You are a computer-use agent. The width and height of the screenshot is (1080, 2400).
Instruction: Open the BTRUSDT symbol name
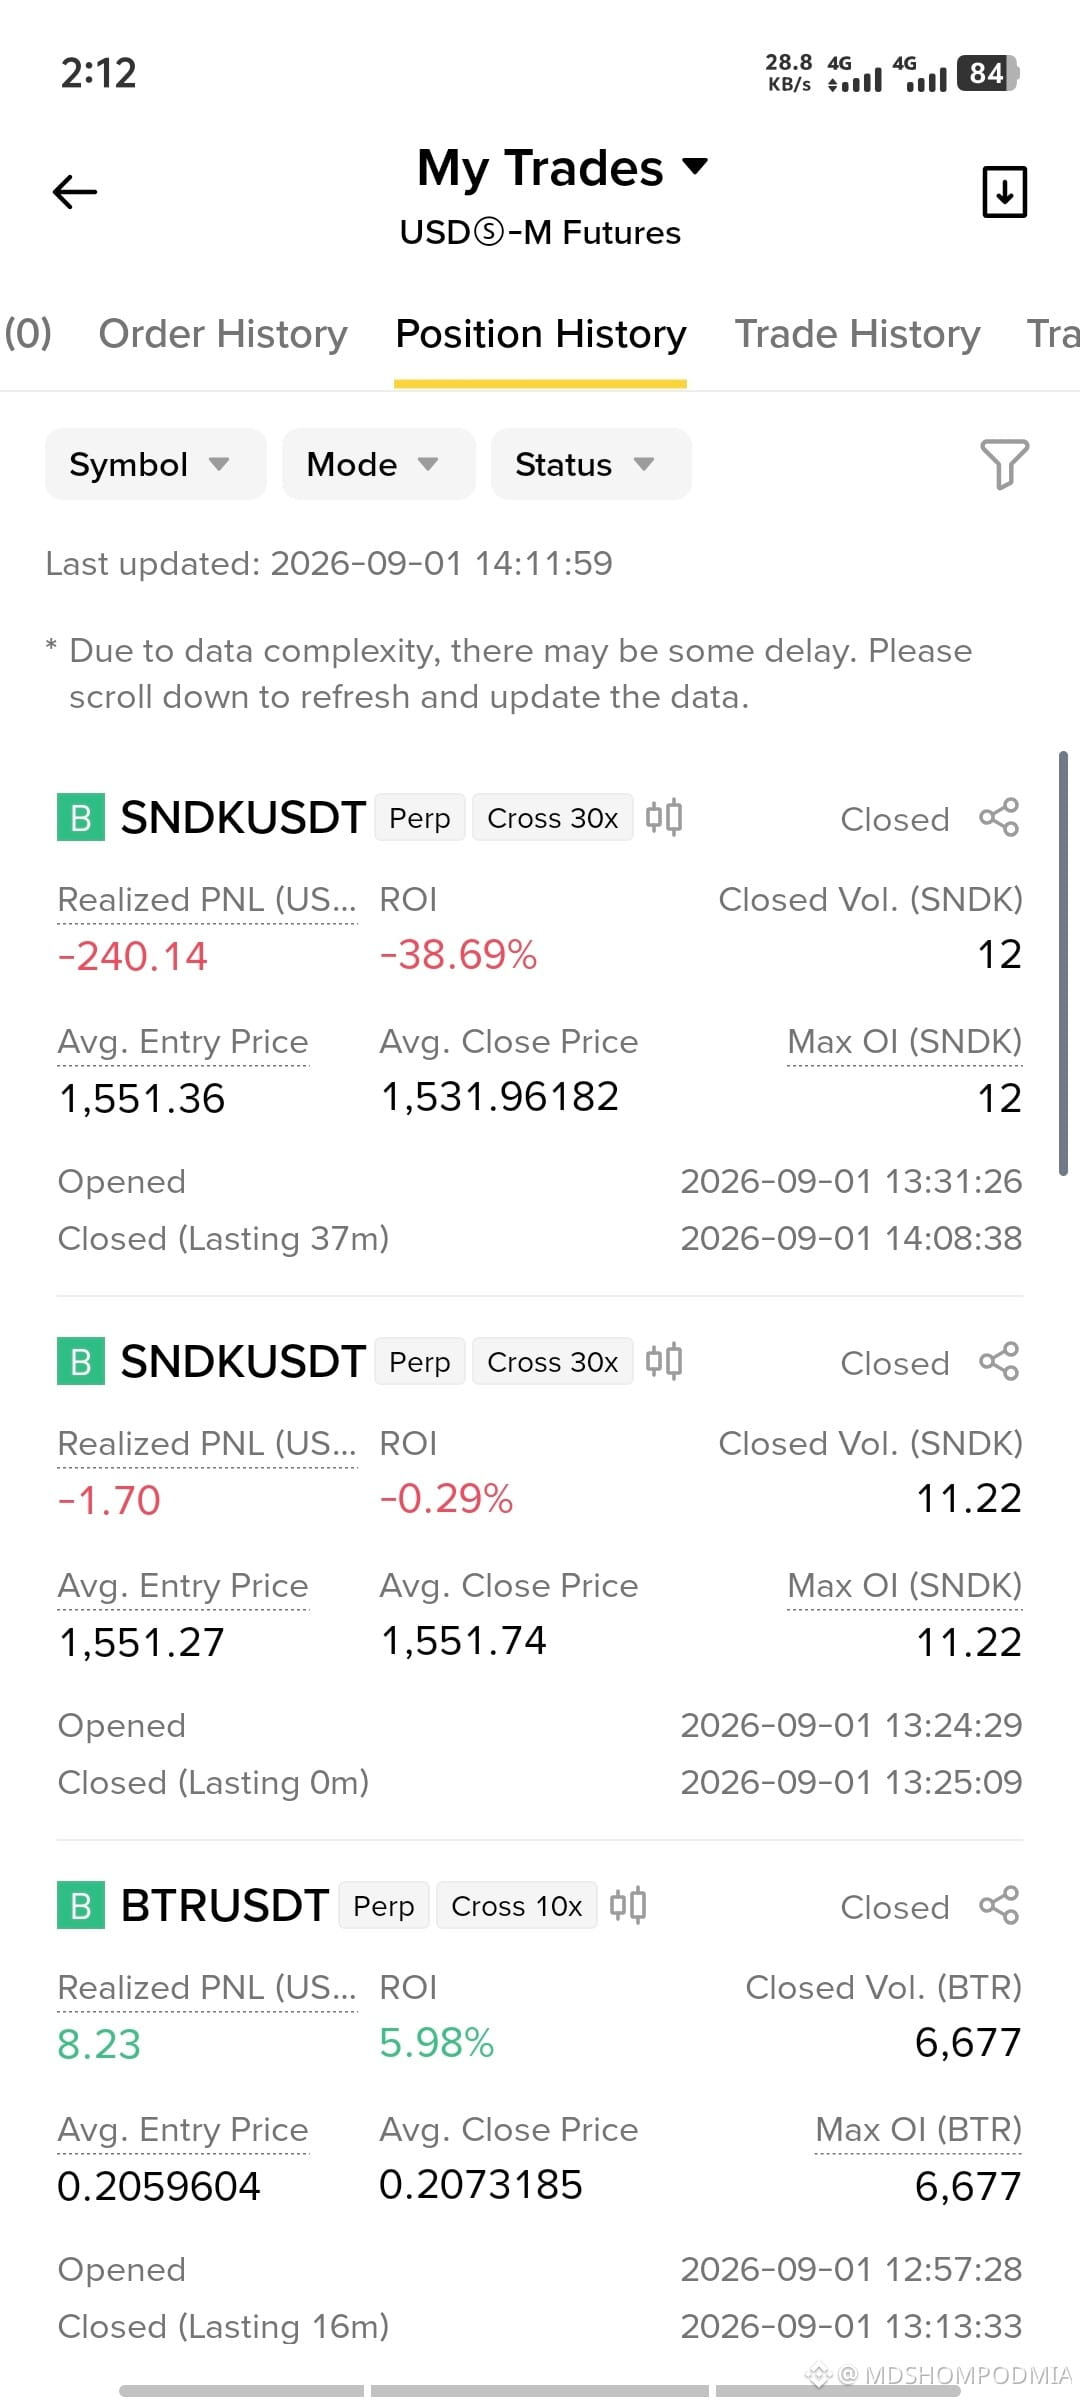point(225,1905)
